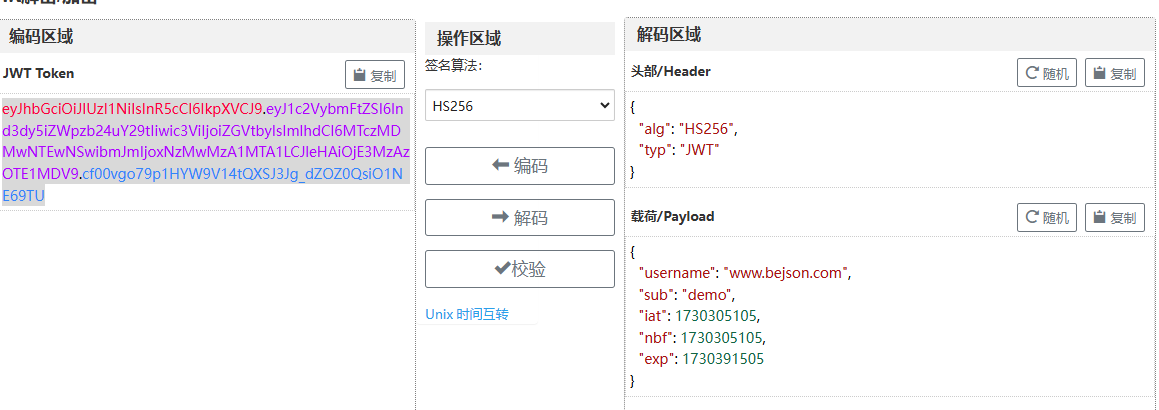Image resolution: width=1159 pixels, height=410 pixels.
Task: Copy the 头部/Header content
Action: coord(1115,73)
